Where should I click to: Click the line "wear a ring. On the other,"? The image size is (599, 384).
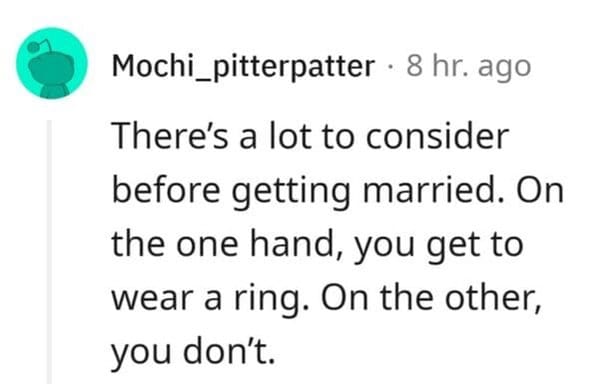(x=327, y=299)
